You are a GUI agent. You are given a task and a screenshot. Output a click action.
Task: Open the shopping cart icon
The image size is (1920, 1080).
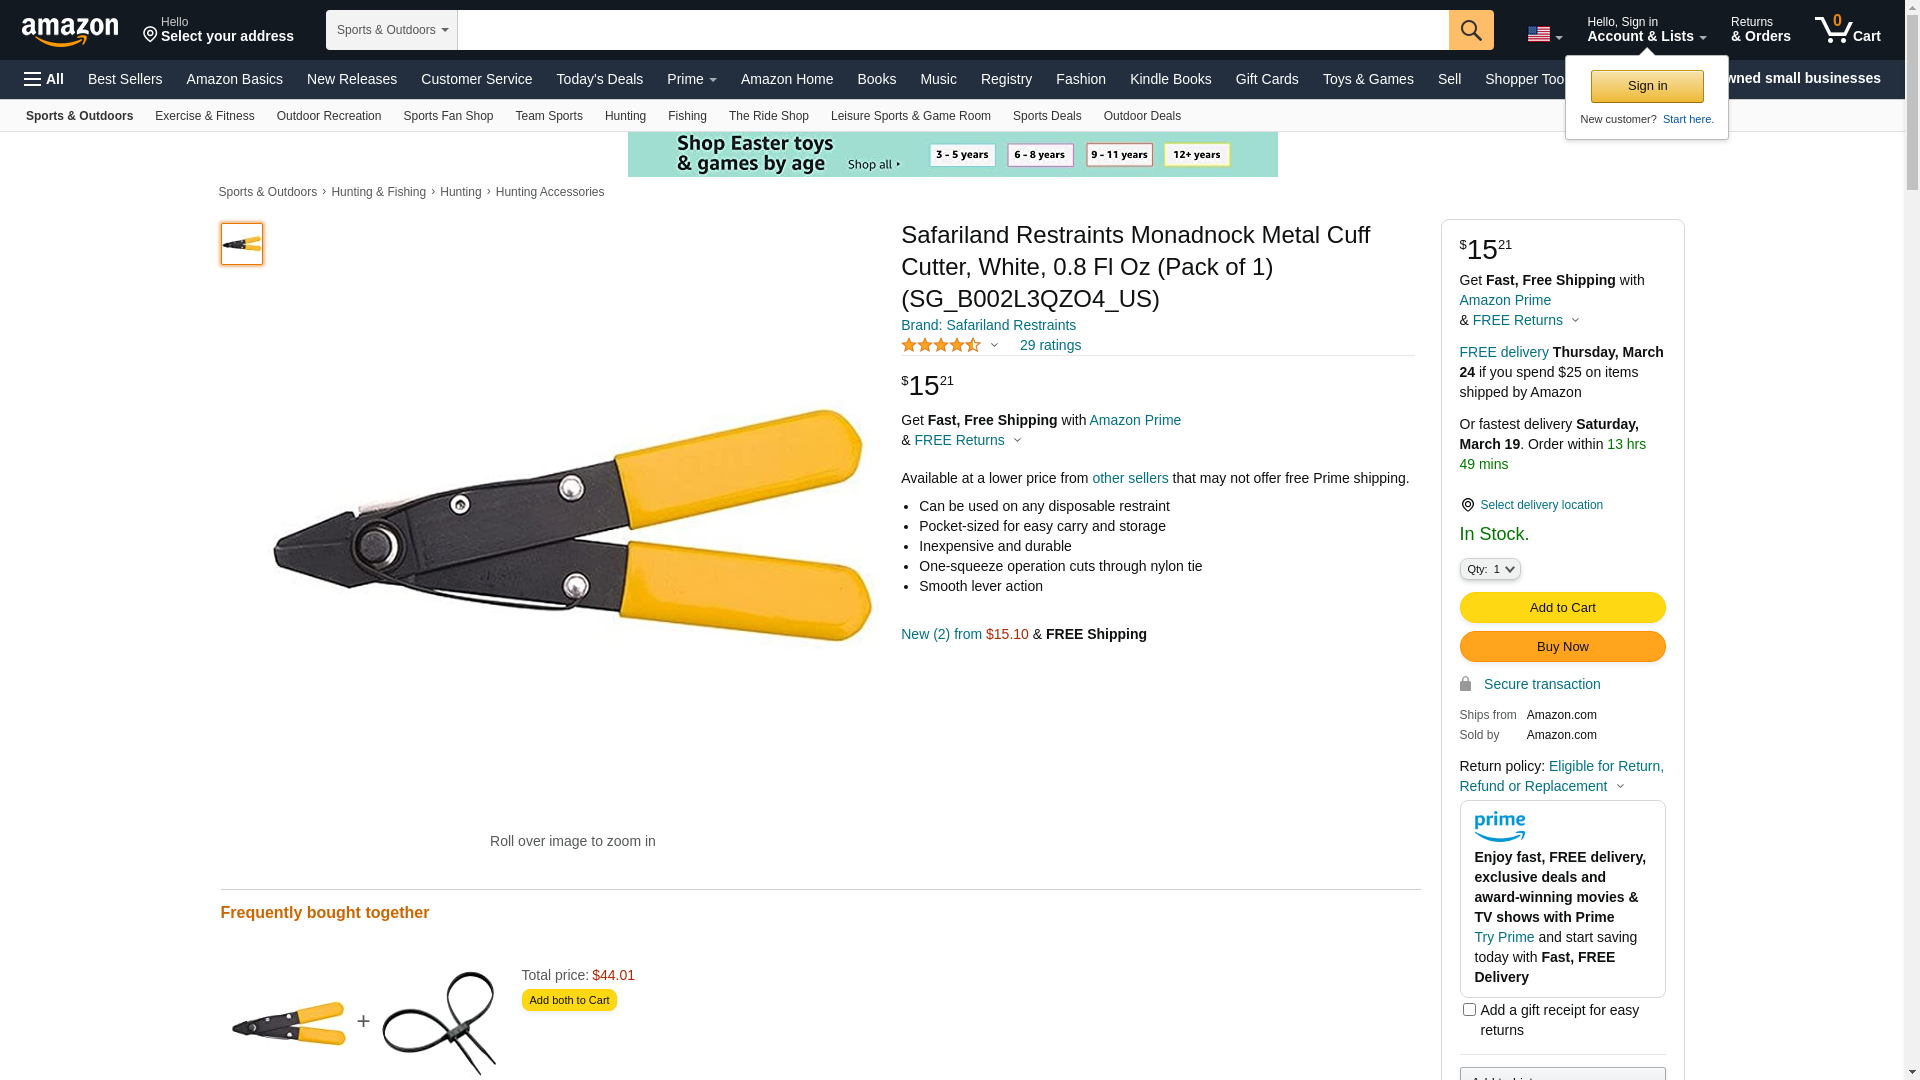pos(1847,30)
